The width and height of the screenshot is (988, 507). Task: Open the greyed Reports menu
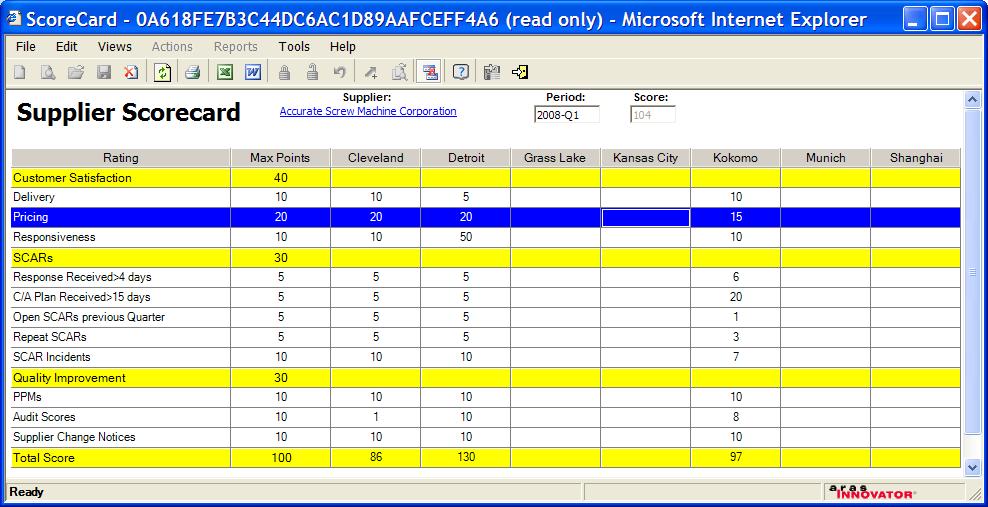(x=236, y=47)
